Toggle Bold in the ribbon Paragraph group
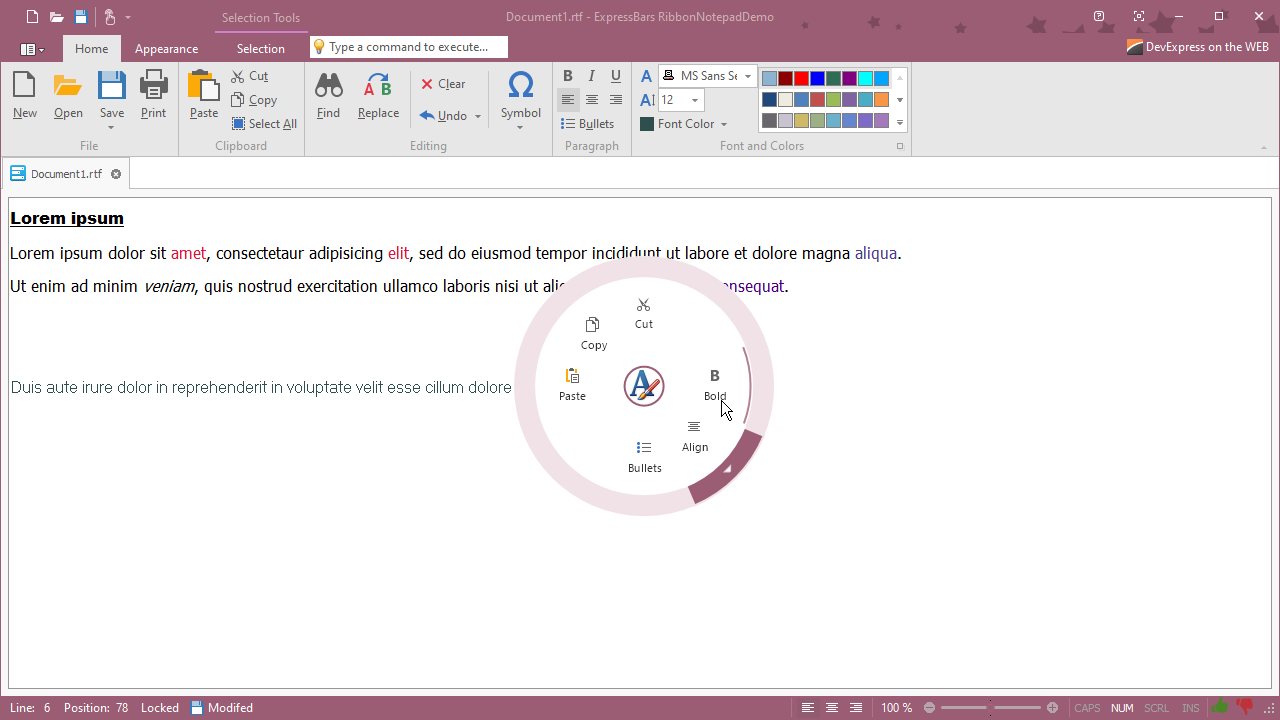The height and width of the screenshot is (720, 1280). click(x=568, y=76)
